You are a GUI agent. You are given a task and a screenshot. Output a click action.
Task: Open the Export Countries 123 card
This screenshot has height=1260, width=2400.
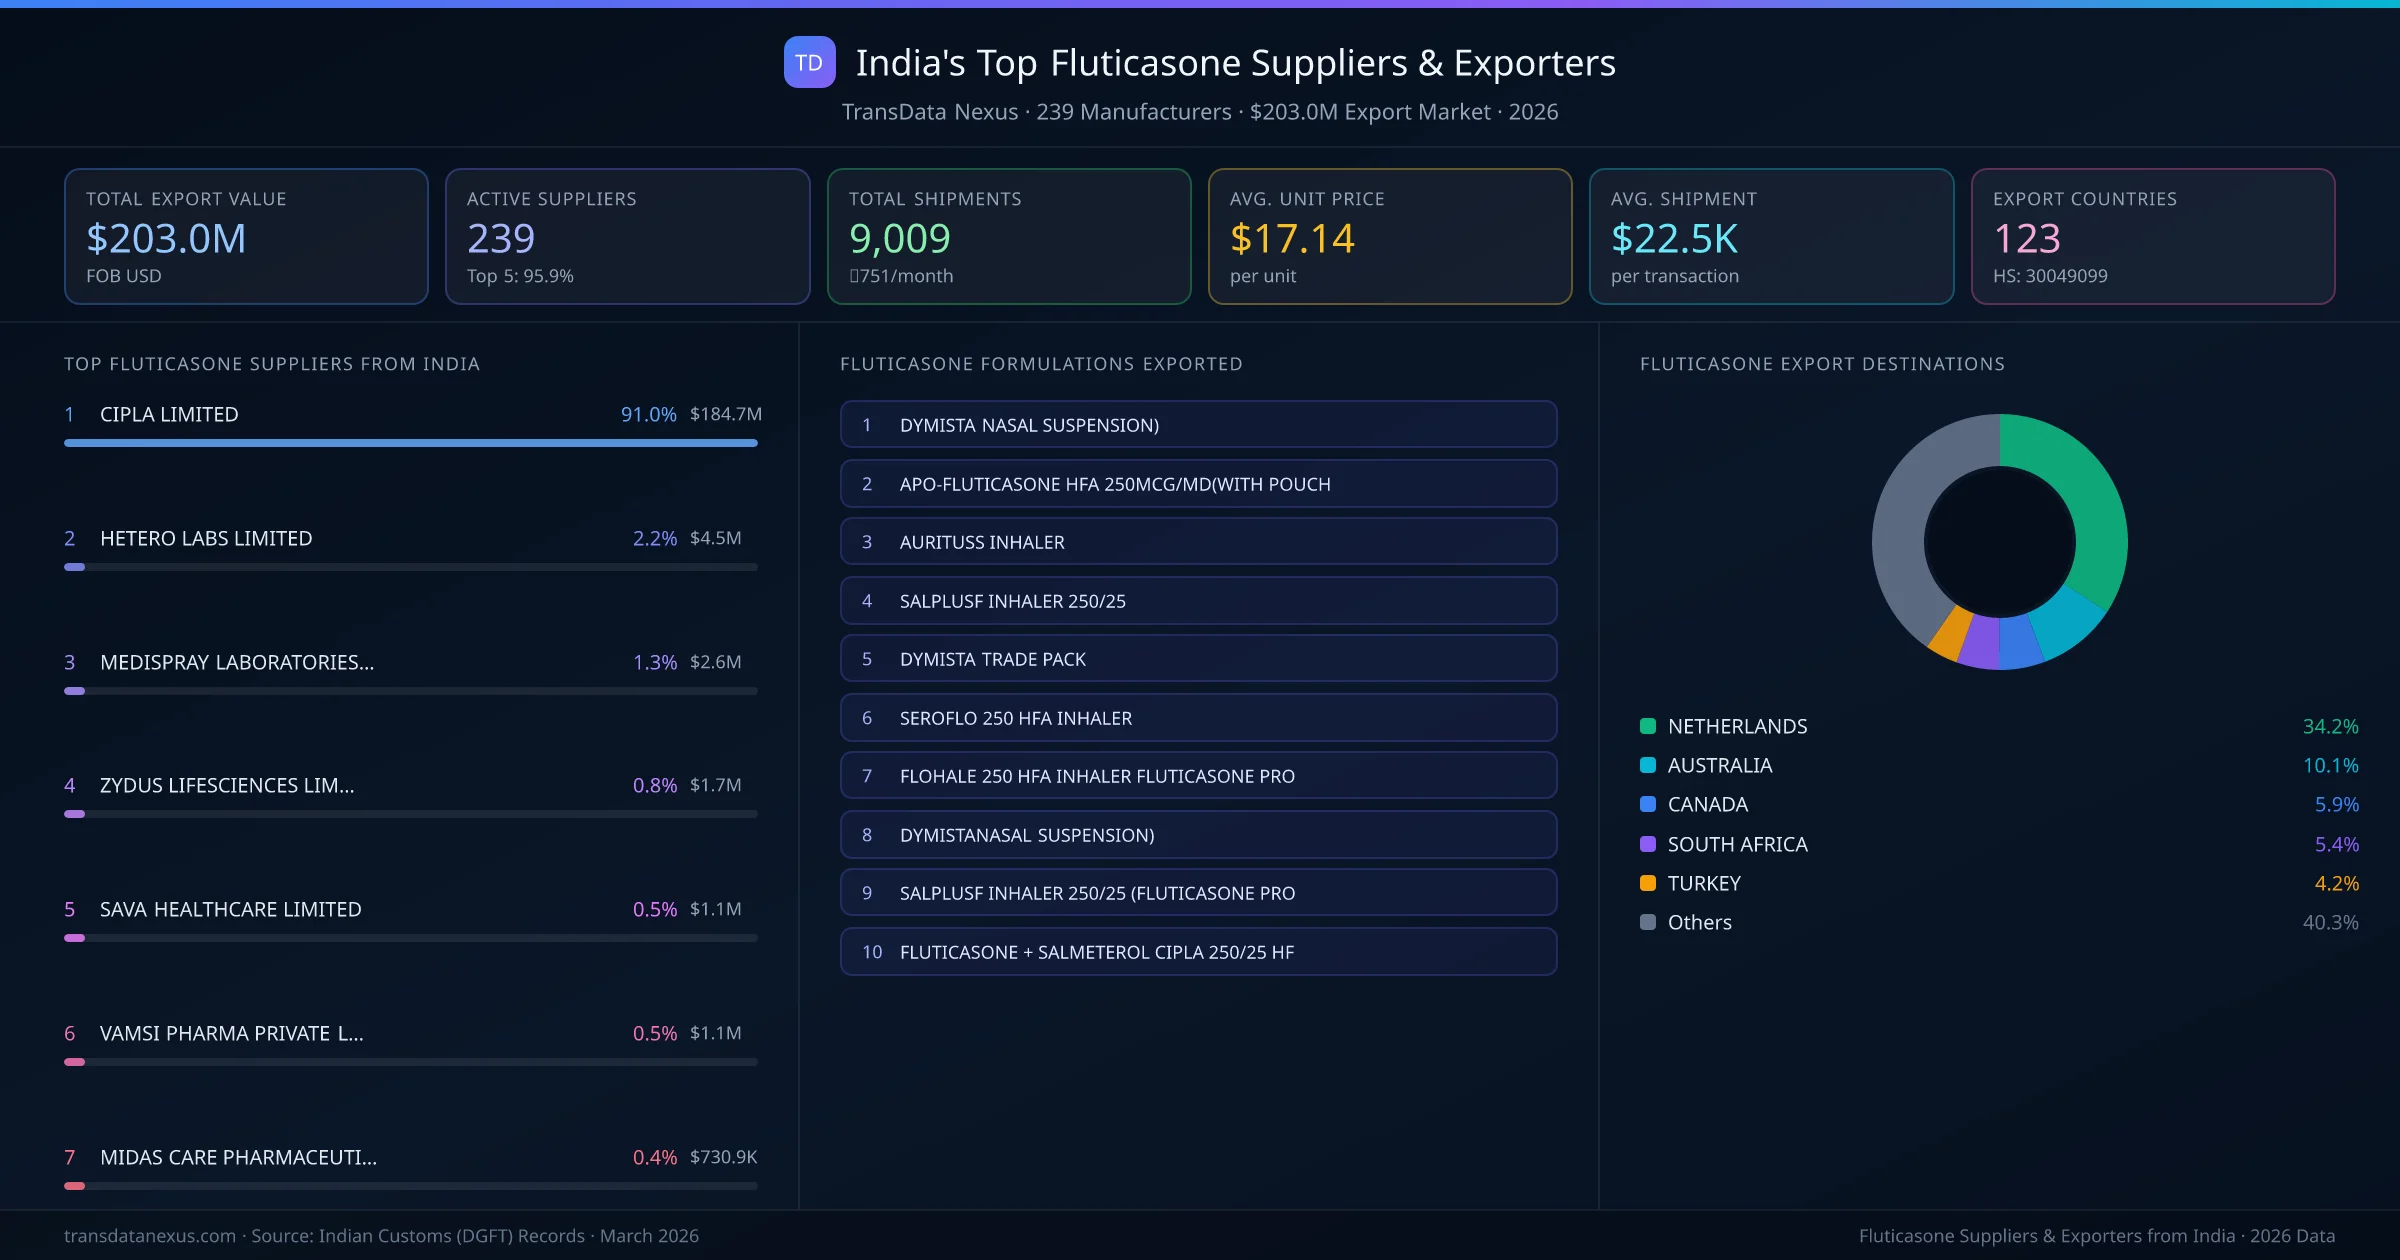tap(2152, 236)
